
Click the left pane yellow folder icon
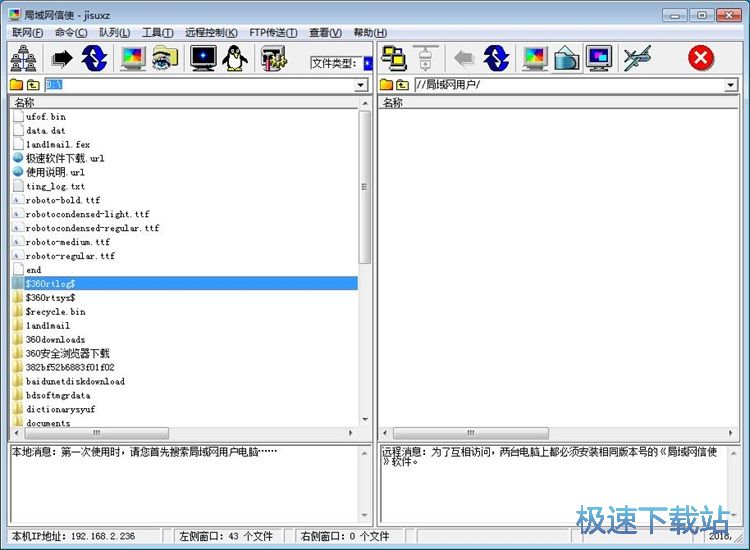click(x=16, y=85)
